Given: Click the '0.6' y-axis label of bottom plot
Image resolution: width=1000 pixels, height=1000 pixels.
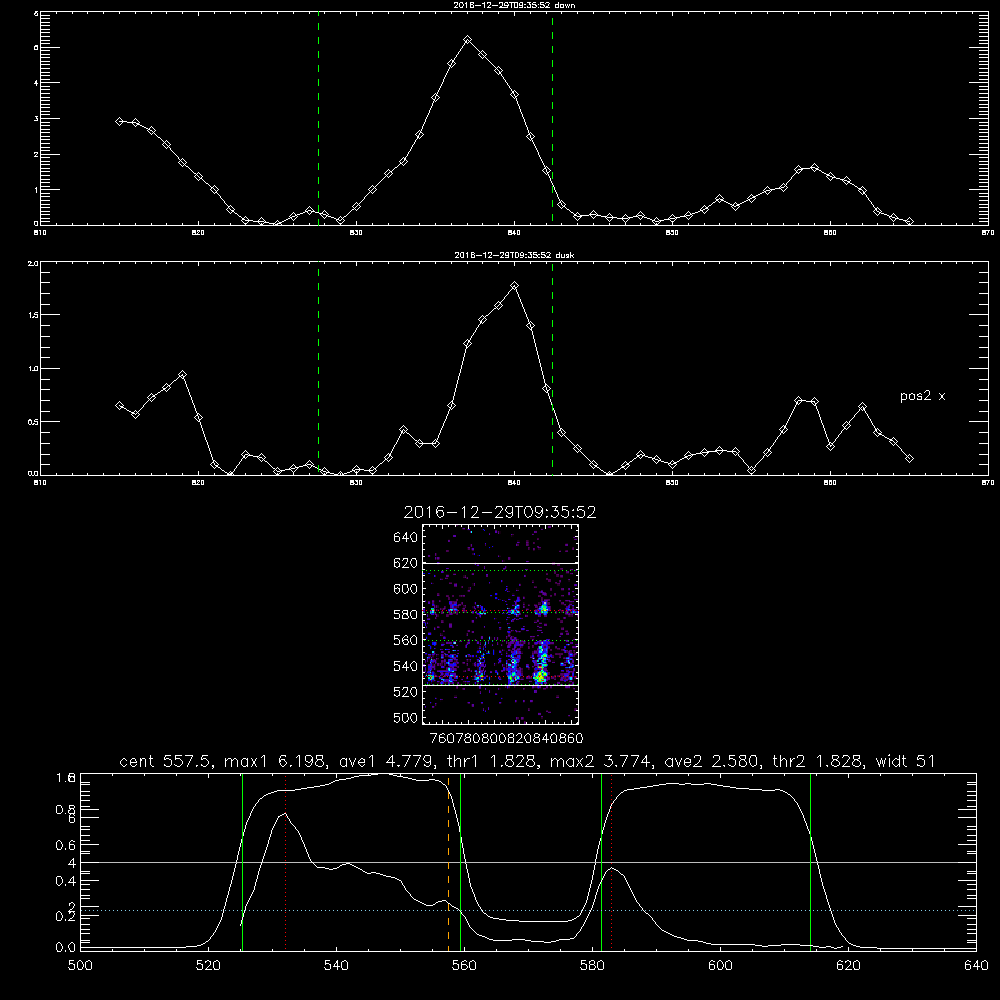Looking at the screenshot, I should point(66,845).
